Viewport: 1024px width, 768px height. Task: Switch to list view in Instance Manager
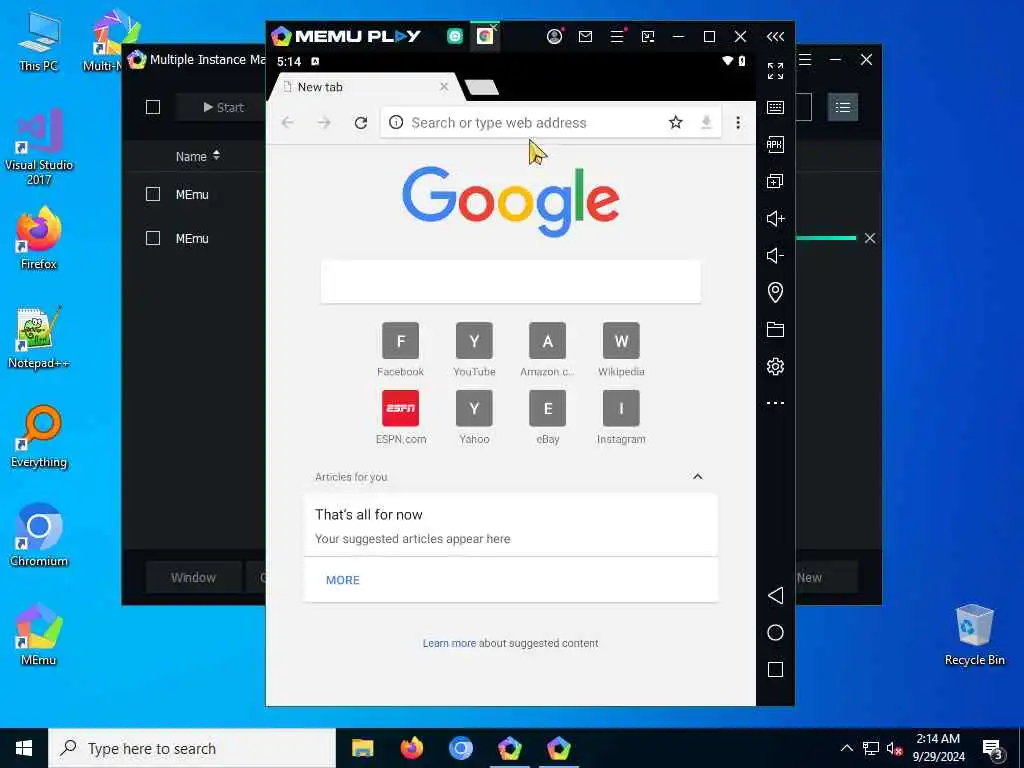coord(842,107)
